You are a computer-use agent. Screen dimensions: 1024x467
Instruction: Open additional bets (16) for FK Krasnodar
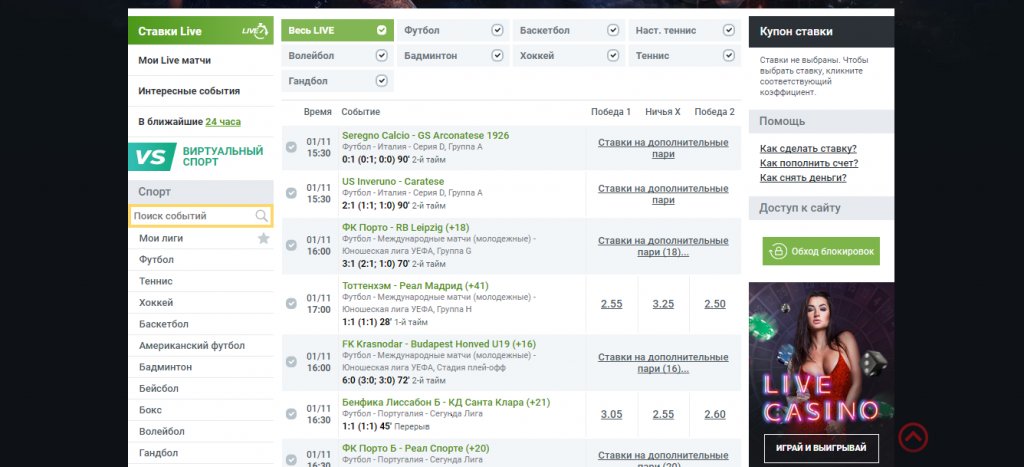click(x=663, y=363)
